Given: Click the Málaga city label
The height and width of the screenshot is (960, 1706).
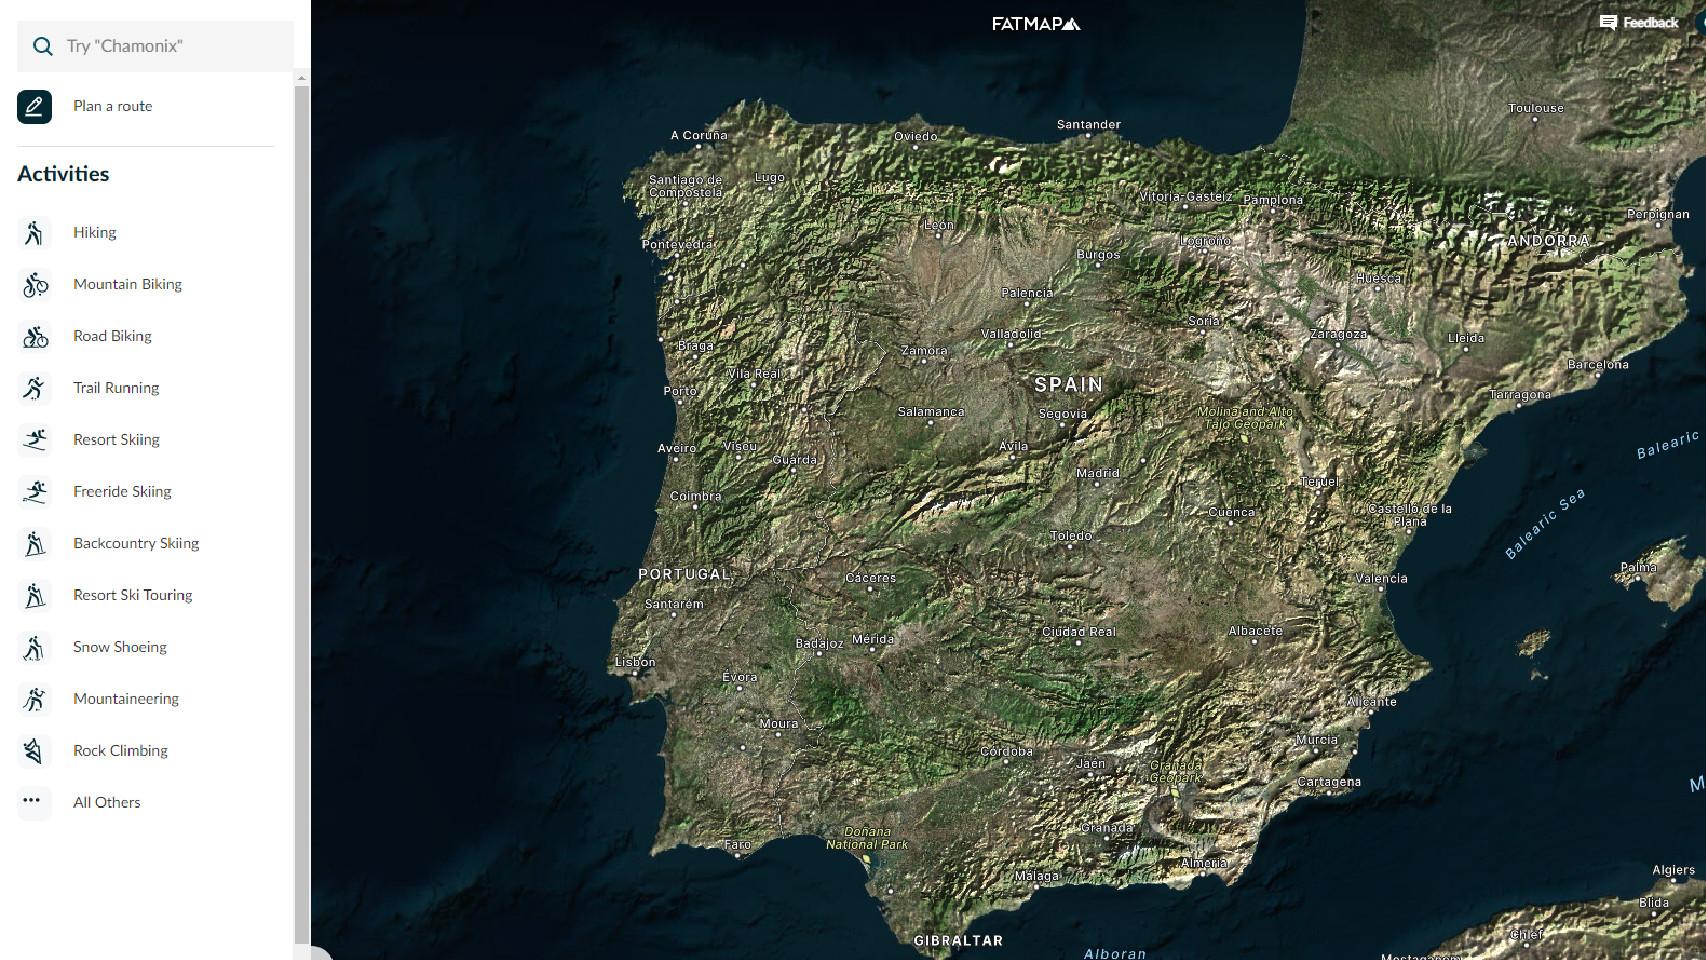Looking at the screenshot, I should (1036, 876).
